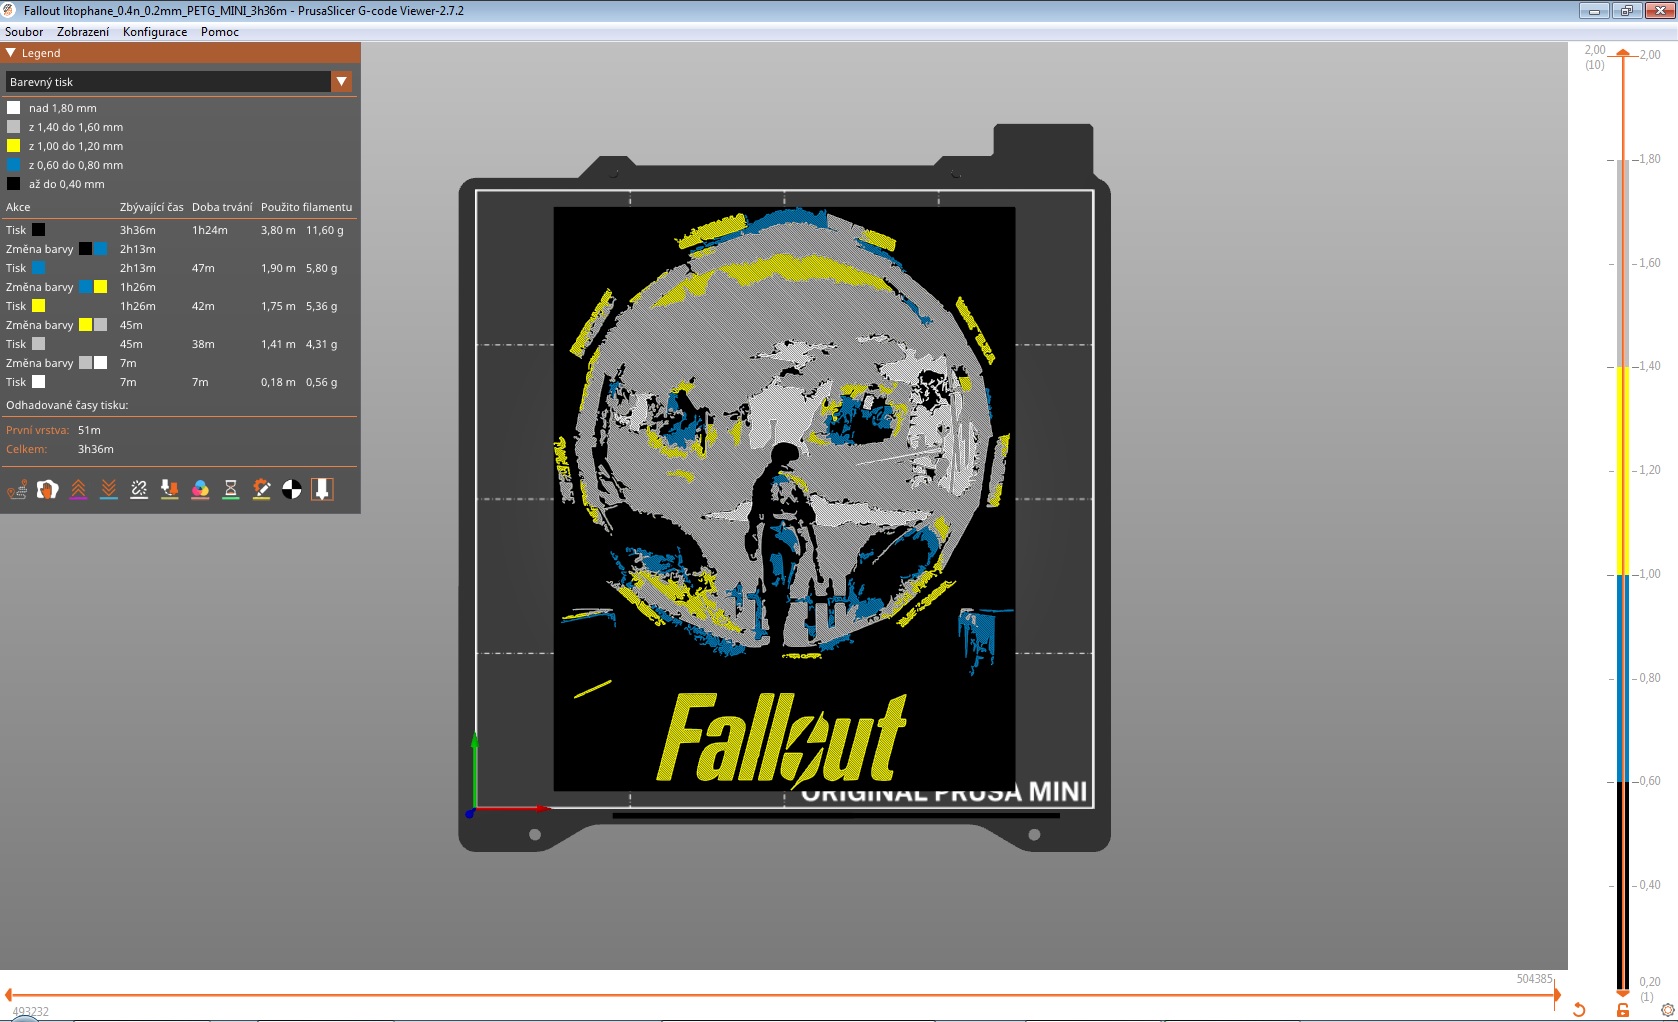Toggle color changes display
This screenshot has width=1678, height=1022.
(x=200, y=490)
